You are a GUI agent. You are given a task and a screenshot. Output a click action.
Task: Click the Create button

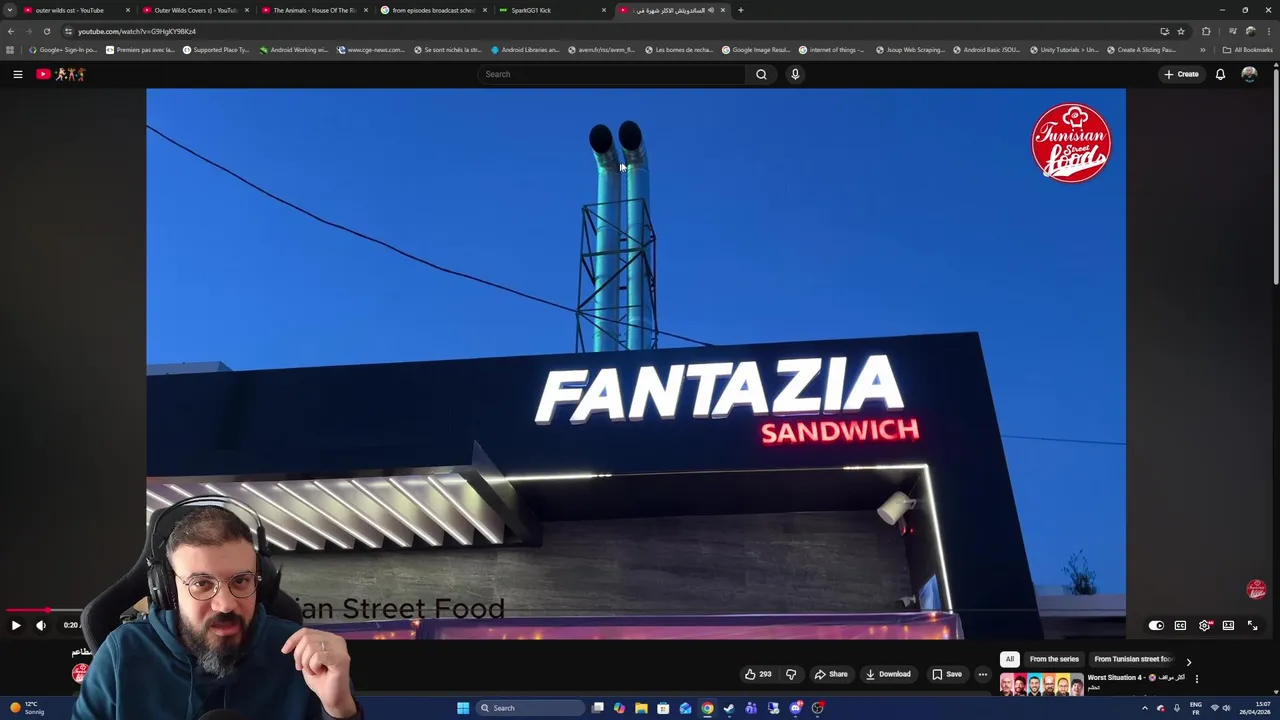[1181, 74]
